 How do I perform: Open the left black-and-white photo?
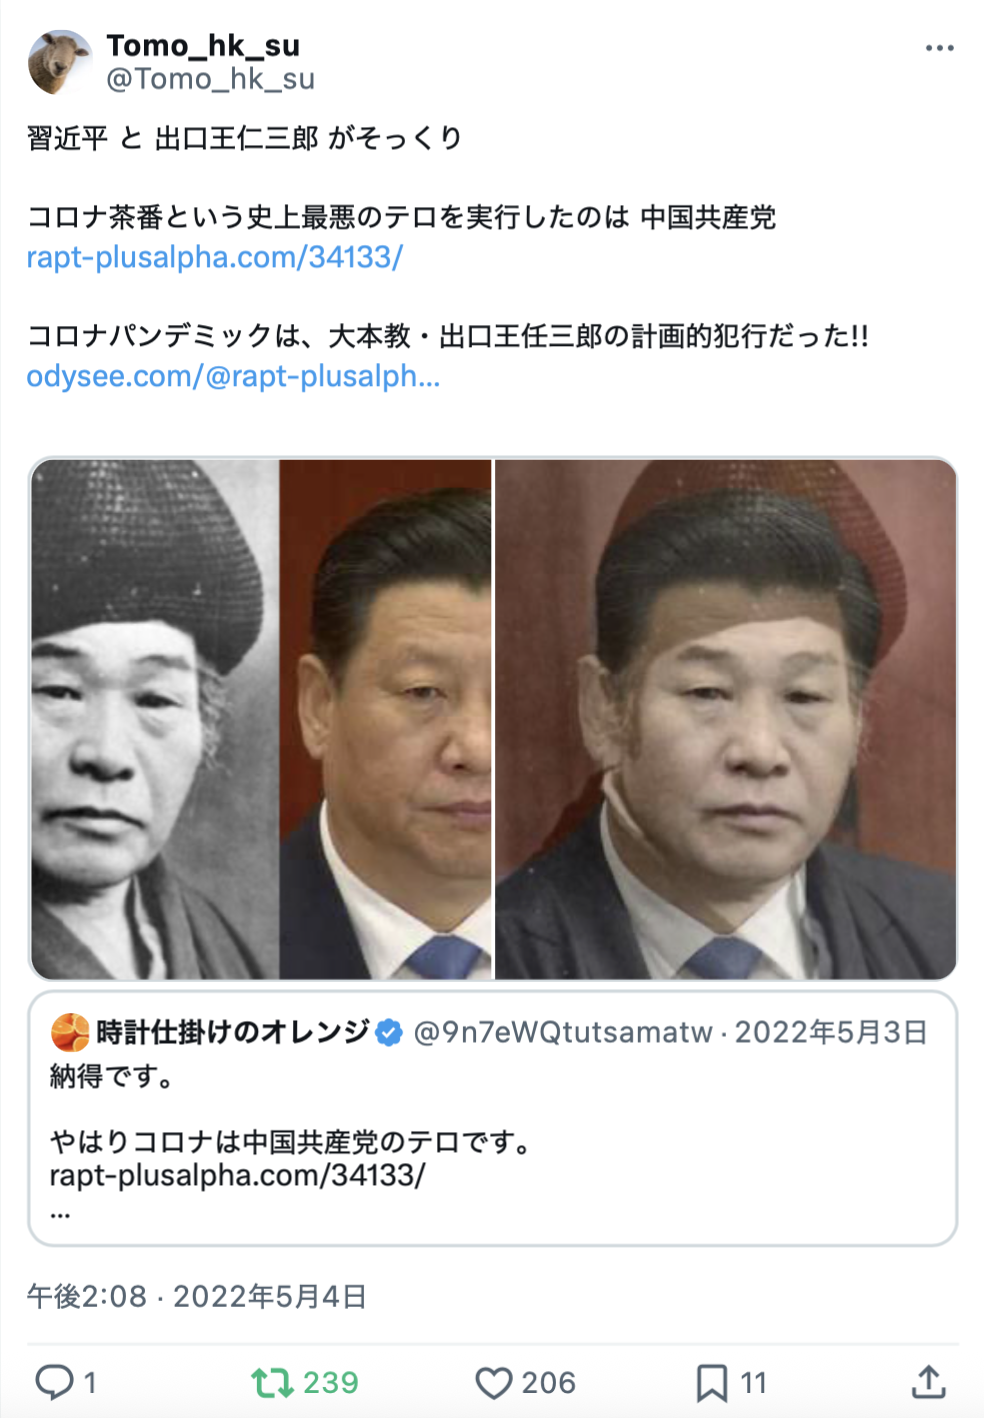coord(155,719)
